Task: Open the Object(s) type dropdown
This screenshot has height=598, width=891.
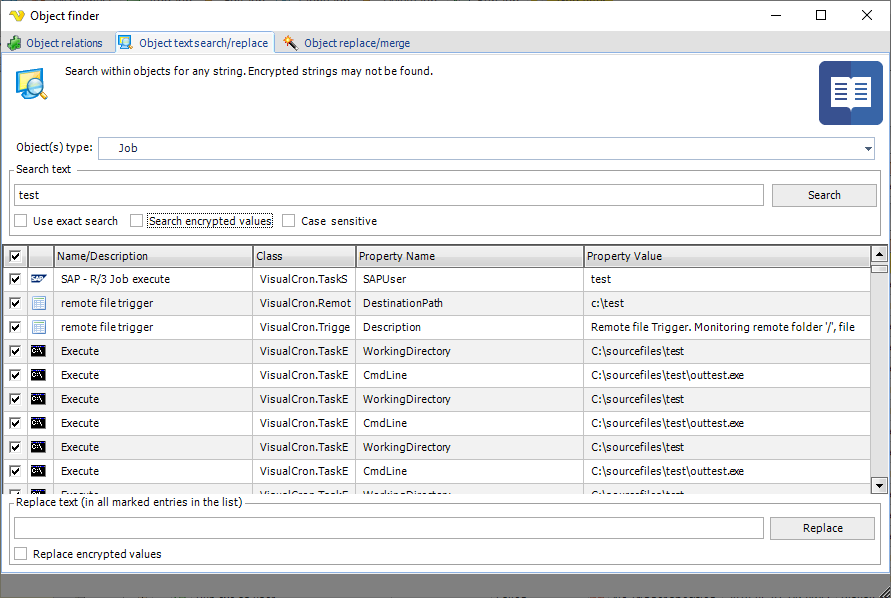Action: click(866, 148)
